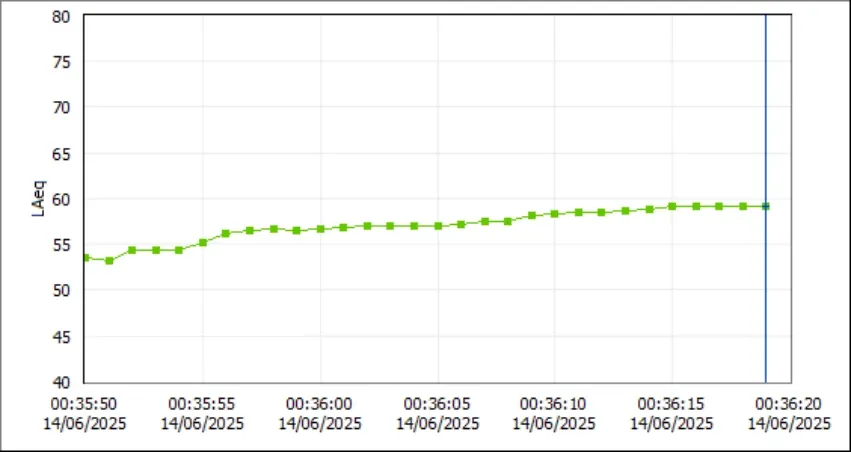
Task: Click the 70 label on the y-axis
Action: click(61, 107)
